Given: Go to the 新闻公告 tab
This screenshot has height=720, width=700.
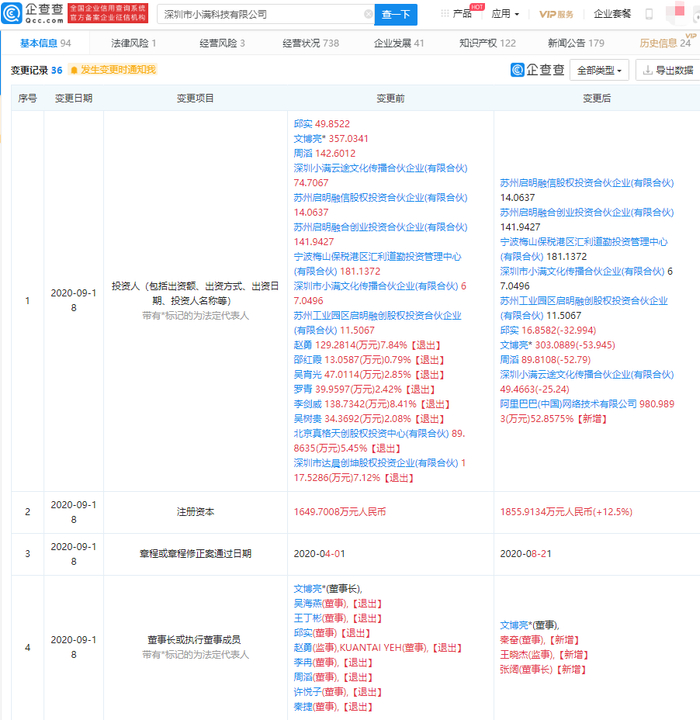Looking at the screenshot, I should click(x=576, y=43).
